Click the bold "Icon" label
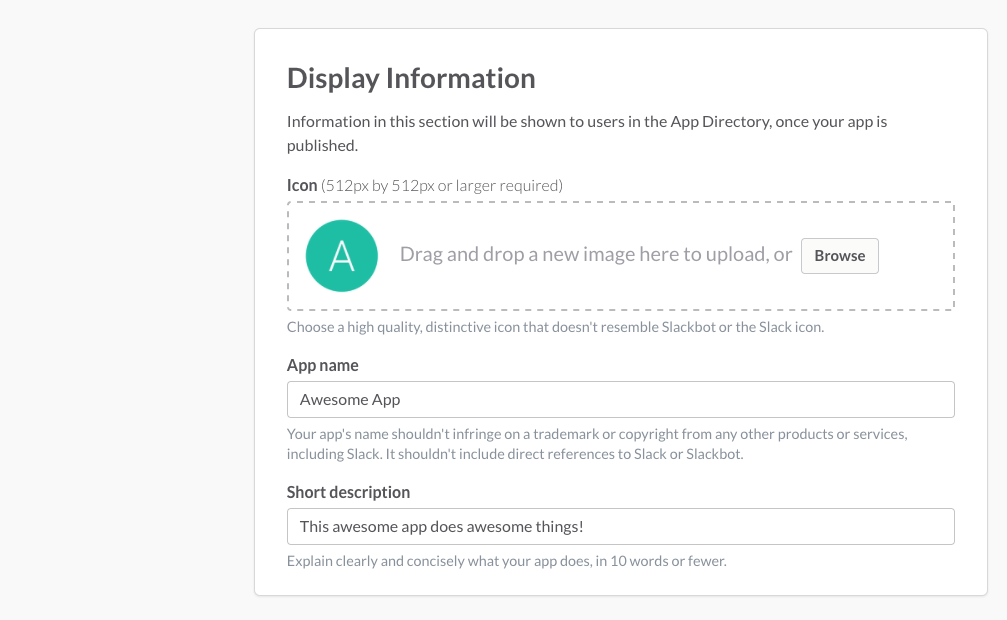This screenshot has height=620, width=1007. coord(301,185)
